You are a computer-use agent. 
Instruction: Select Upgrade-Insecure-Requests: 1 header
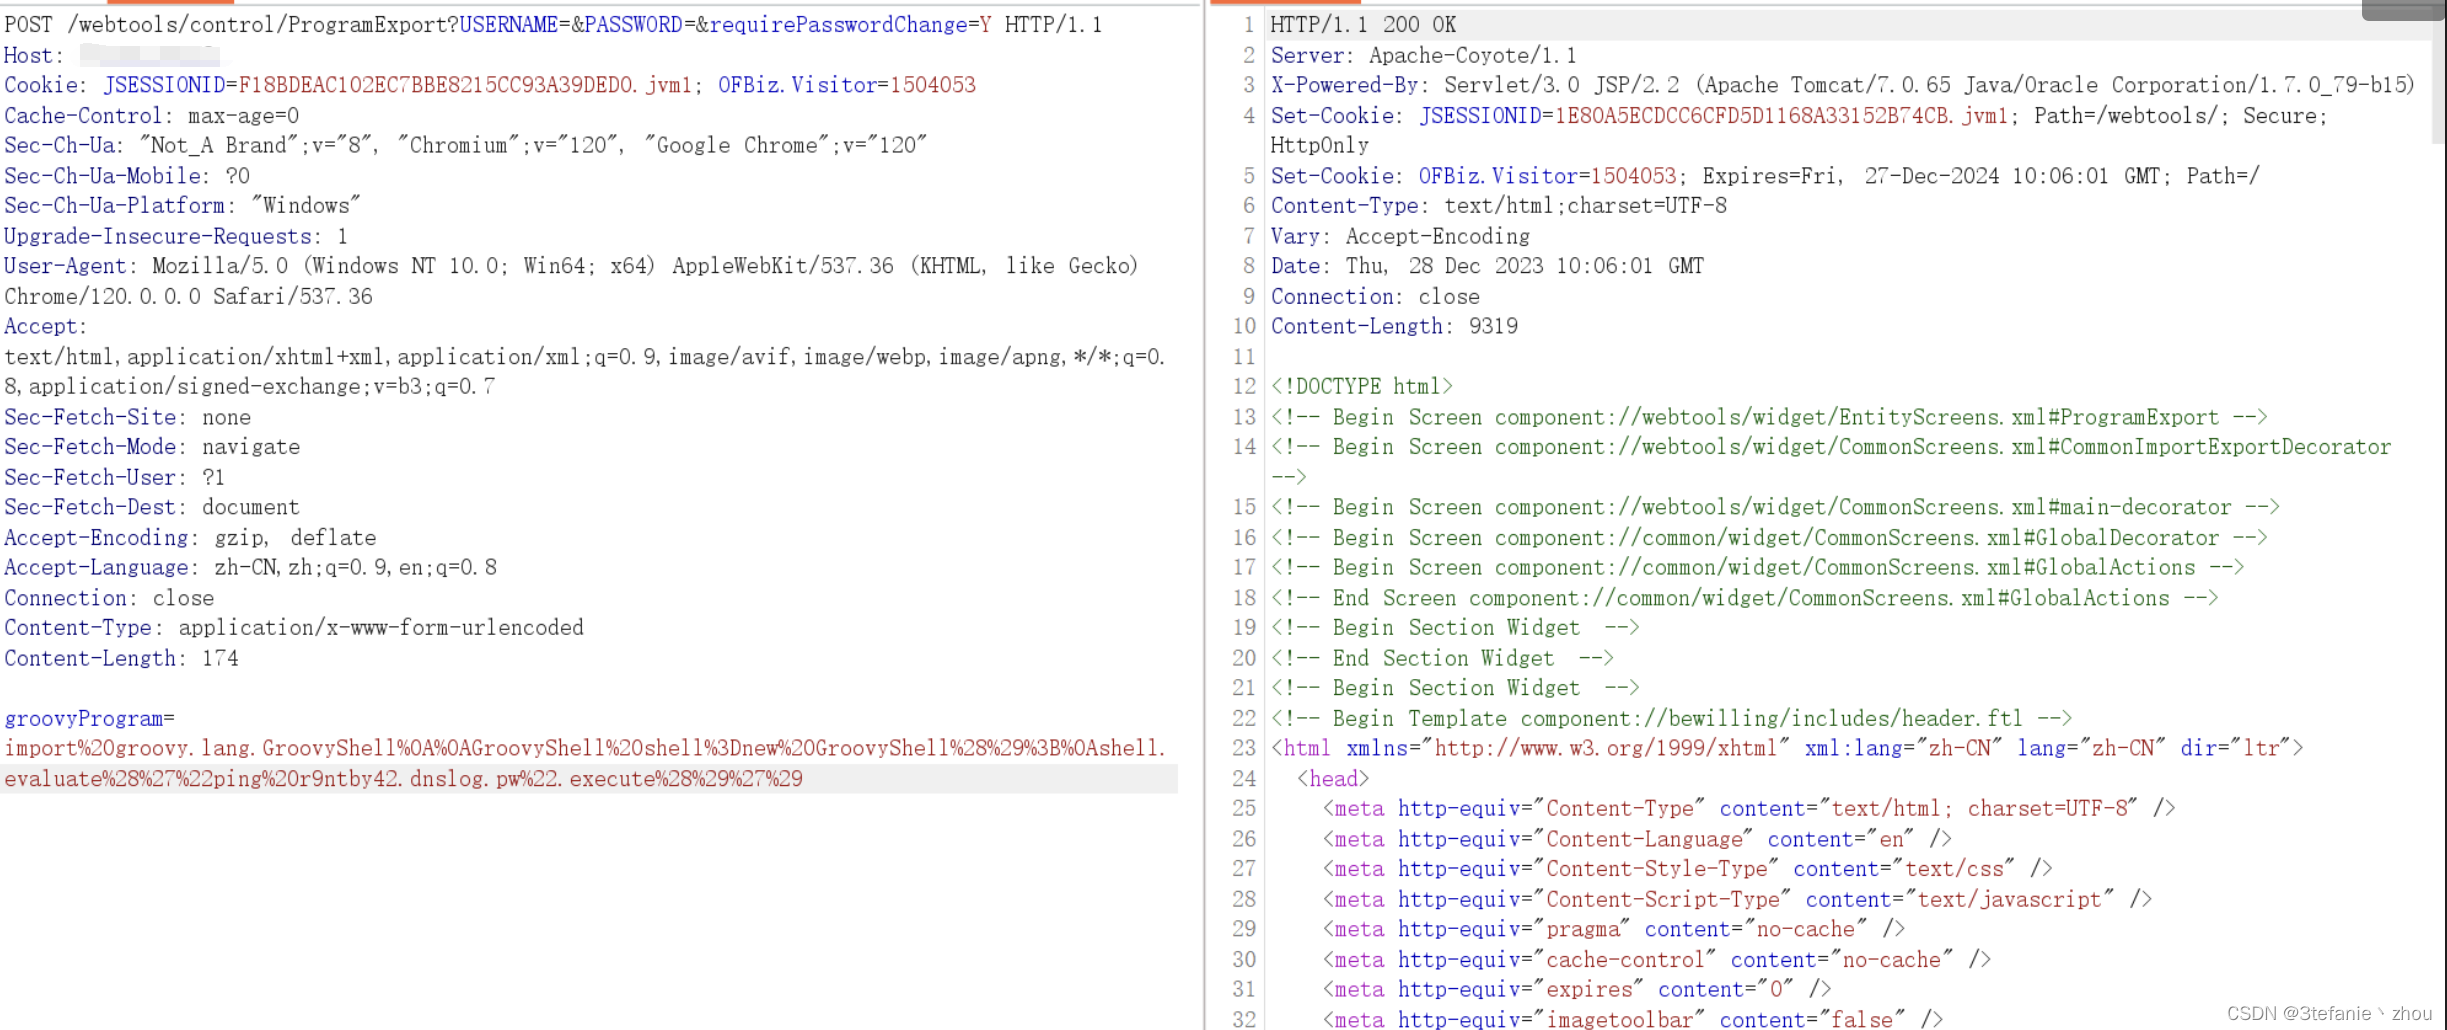[176, 236]
